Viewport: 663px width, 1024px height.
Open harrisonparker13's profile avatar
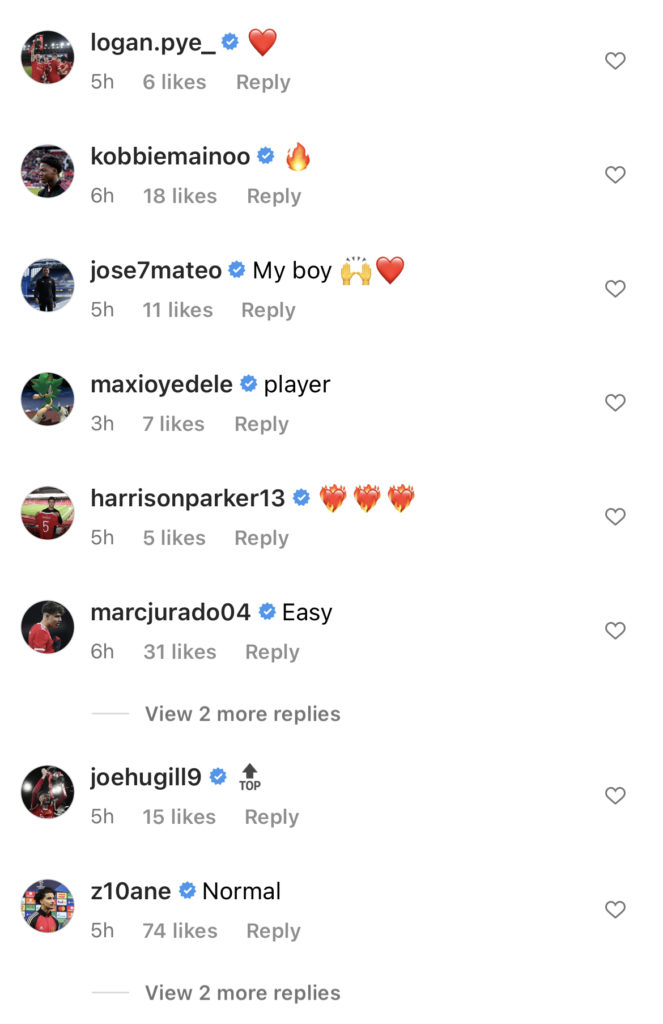48,513
